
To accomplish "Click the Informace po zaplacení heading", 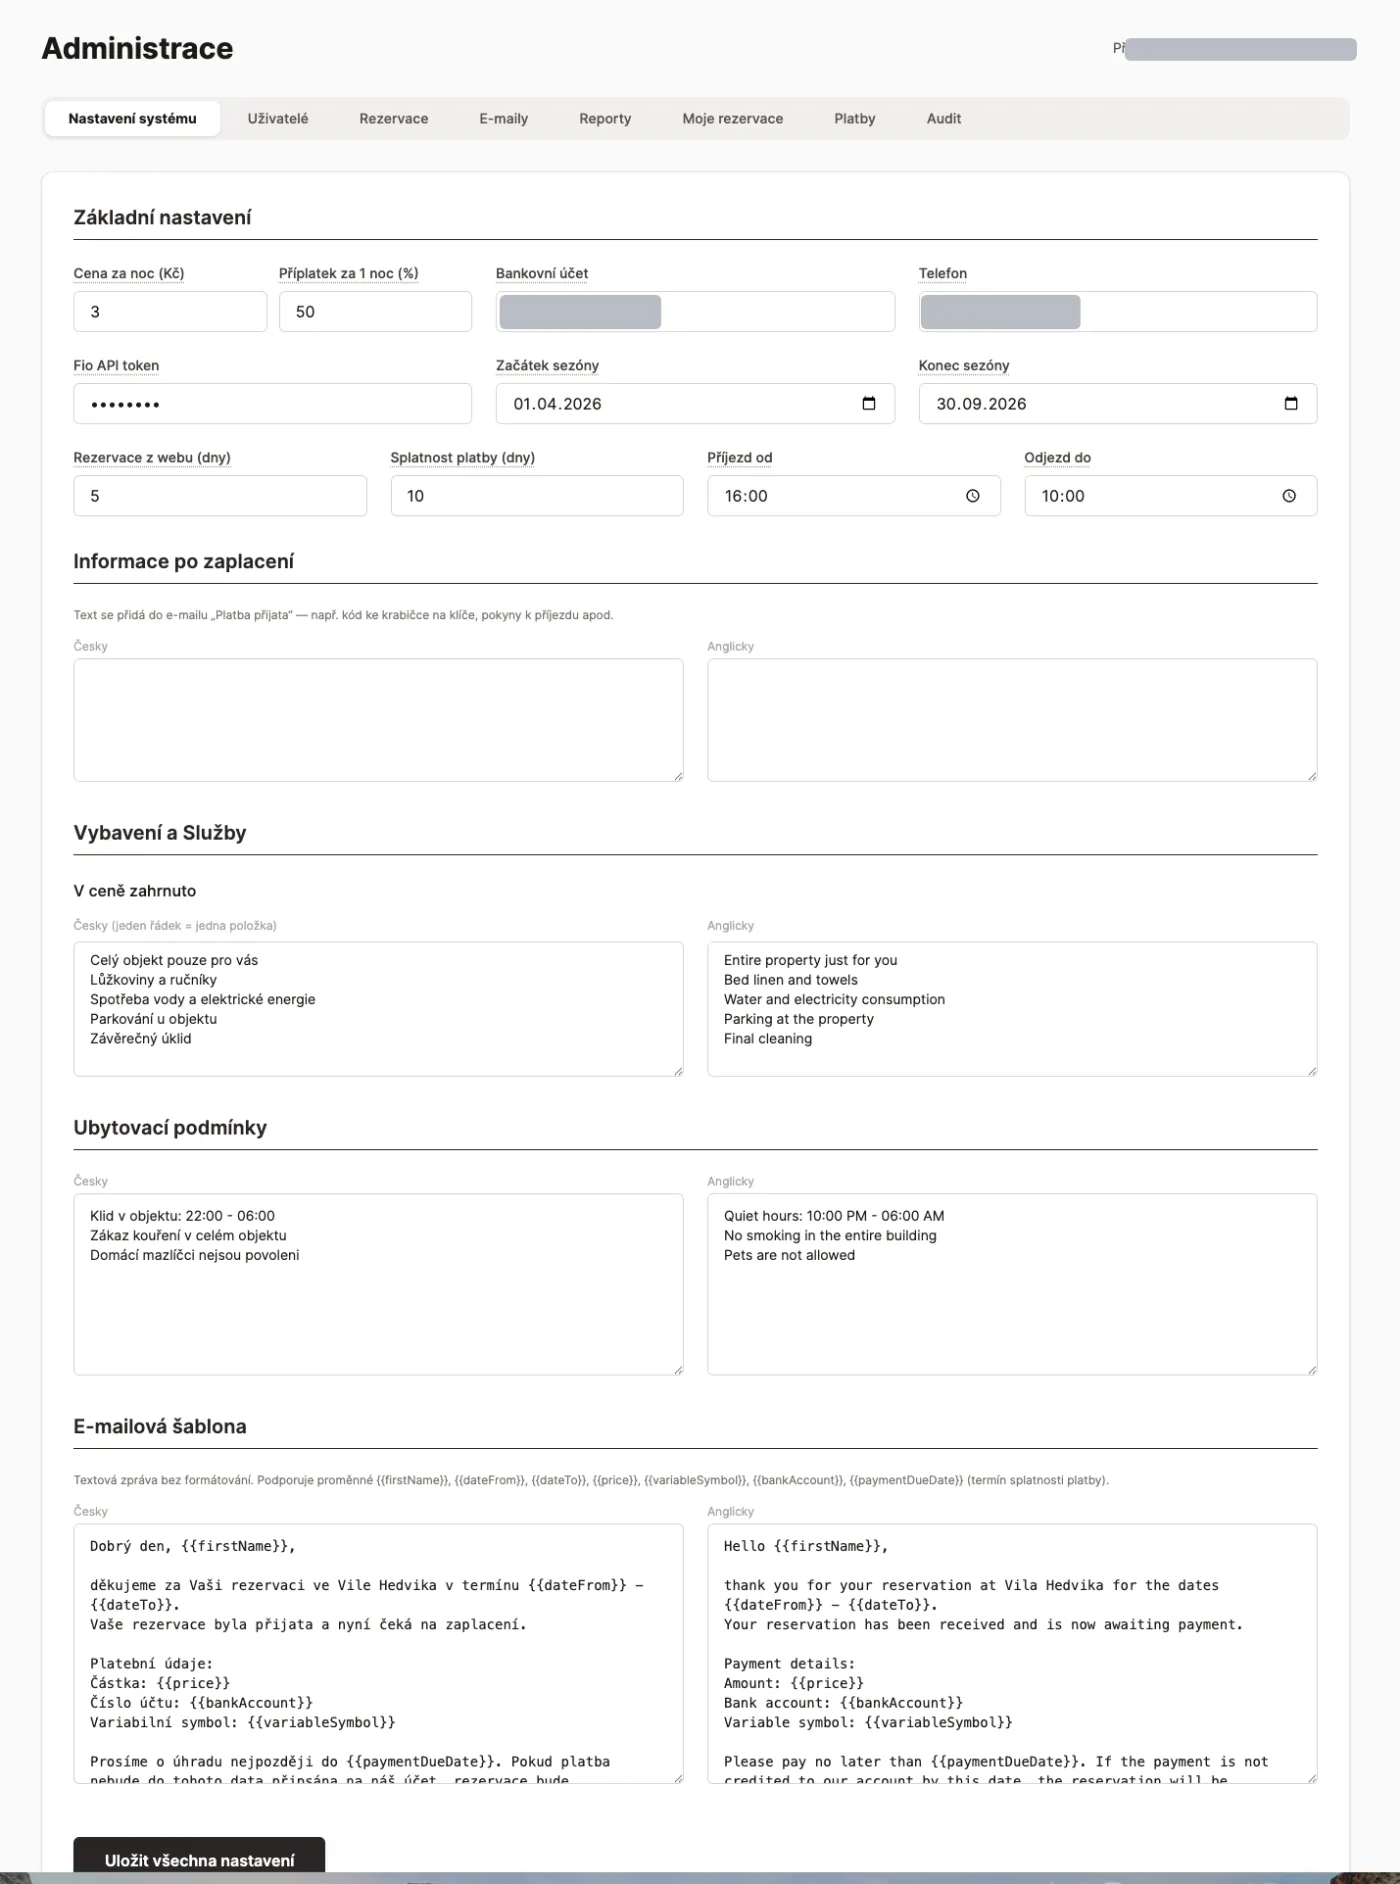I will tap(183, 561).
